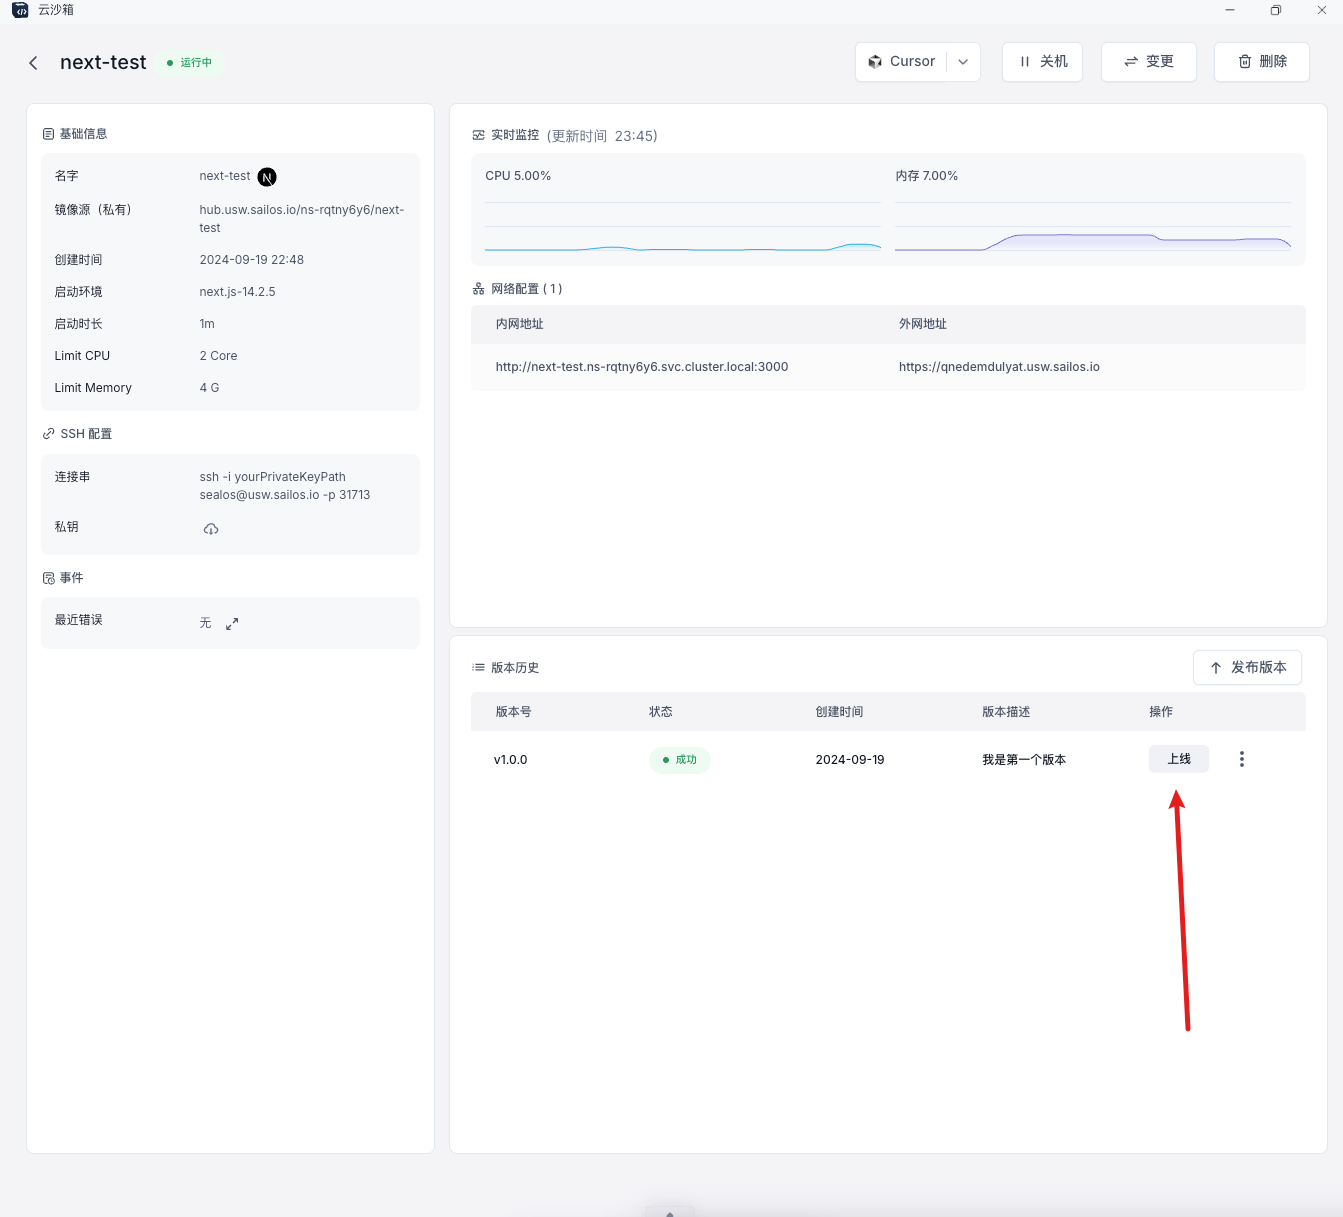Click the 基础信息 section icon

pyautogui.click(x=48, y=134)
